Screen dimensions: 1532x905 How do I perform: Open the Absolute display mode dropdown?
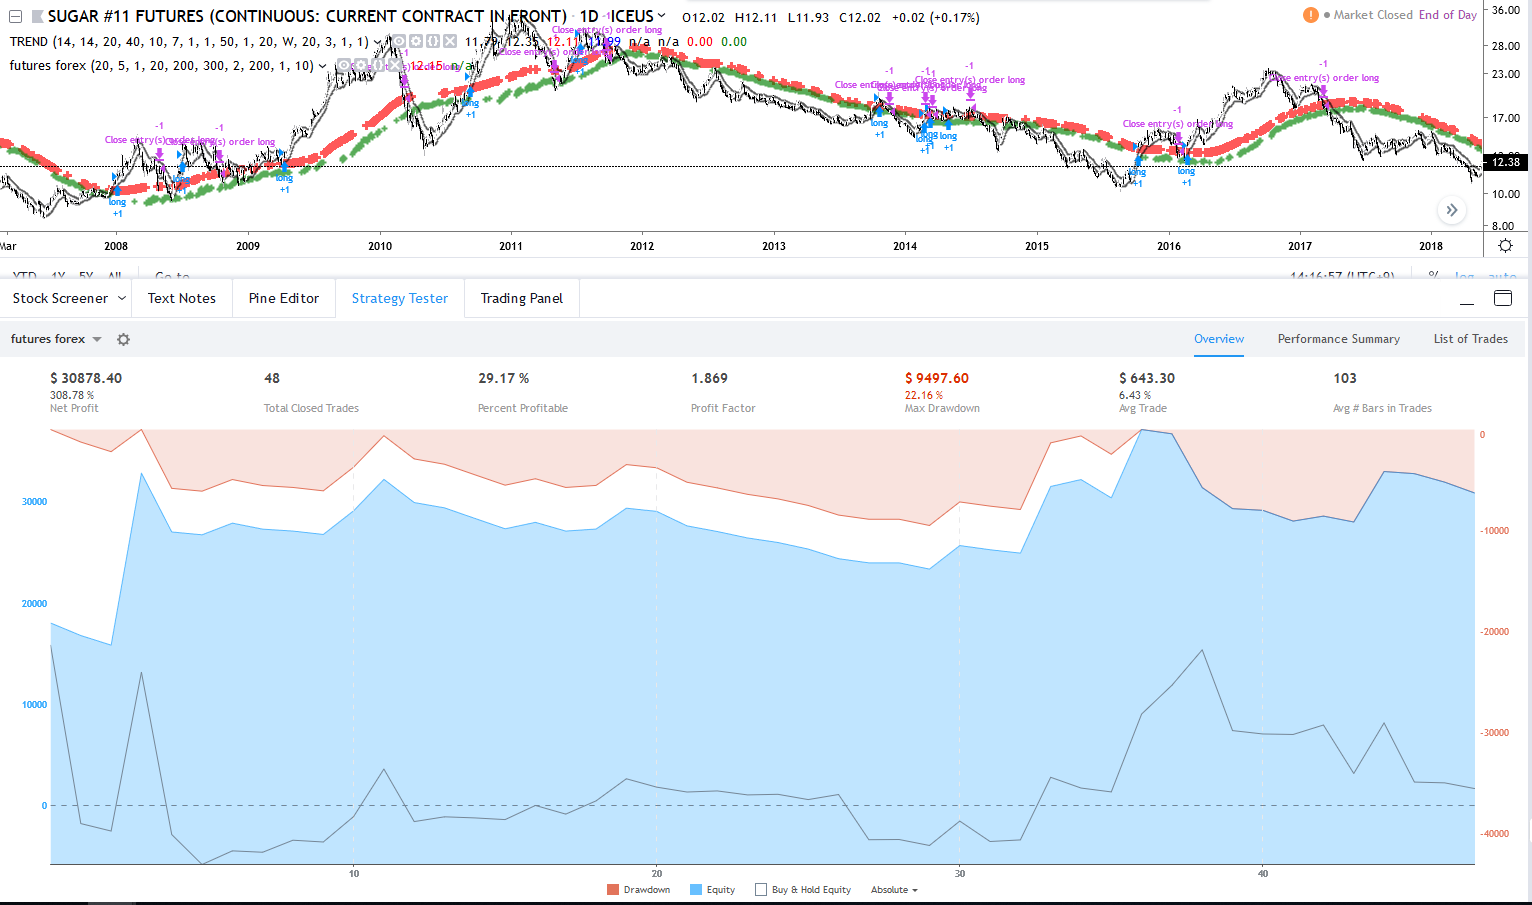click(x=893, y=890)
